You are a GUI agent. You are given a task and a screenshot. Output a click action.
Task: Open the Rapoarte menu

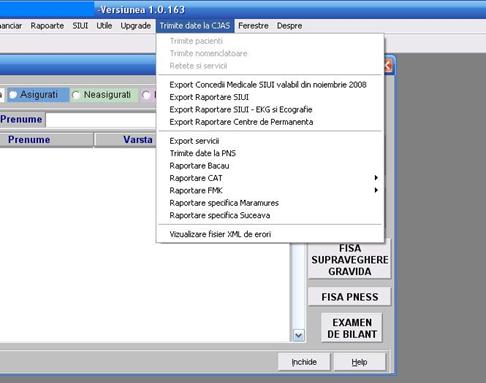tap(47, 26)
